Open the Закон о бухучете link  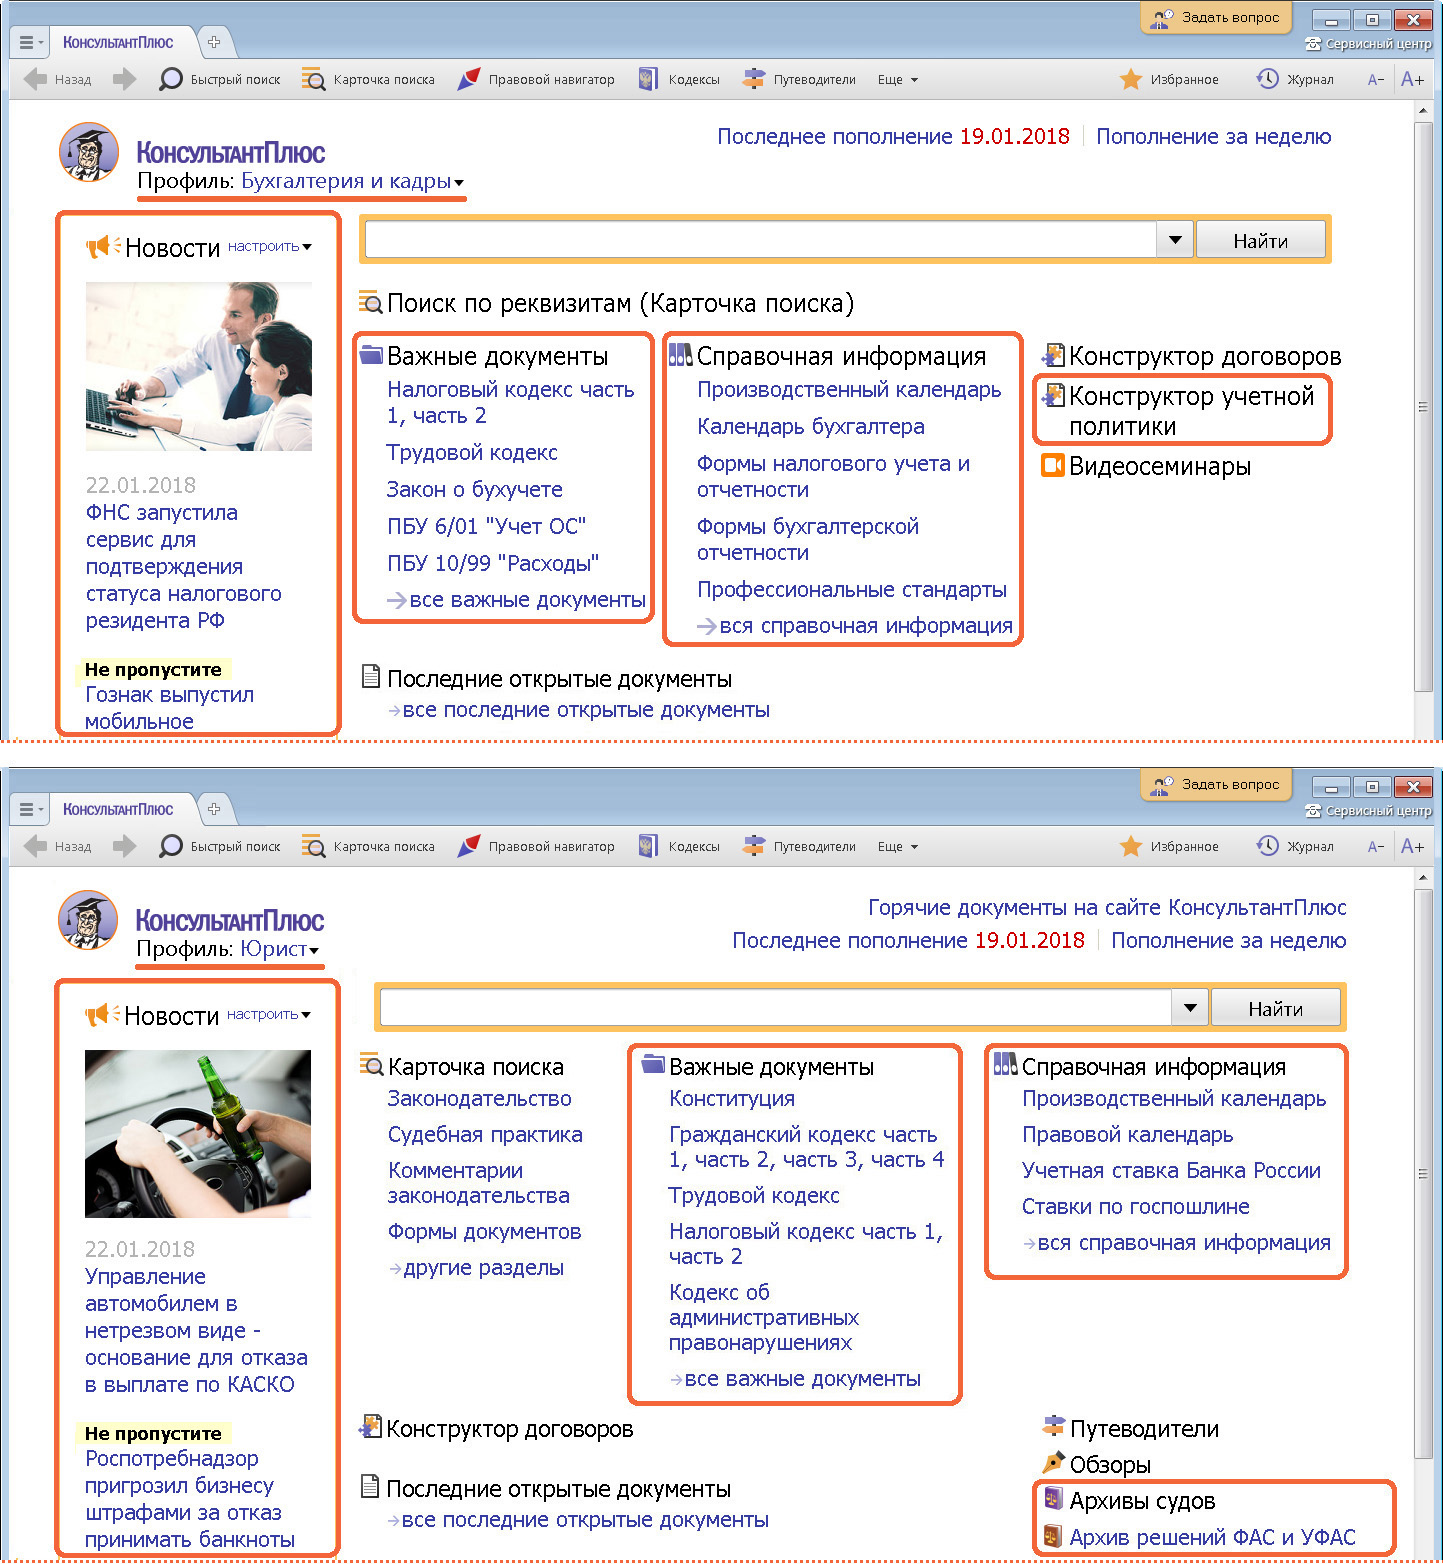pyautogui.click(x=475, y=489)
